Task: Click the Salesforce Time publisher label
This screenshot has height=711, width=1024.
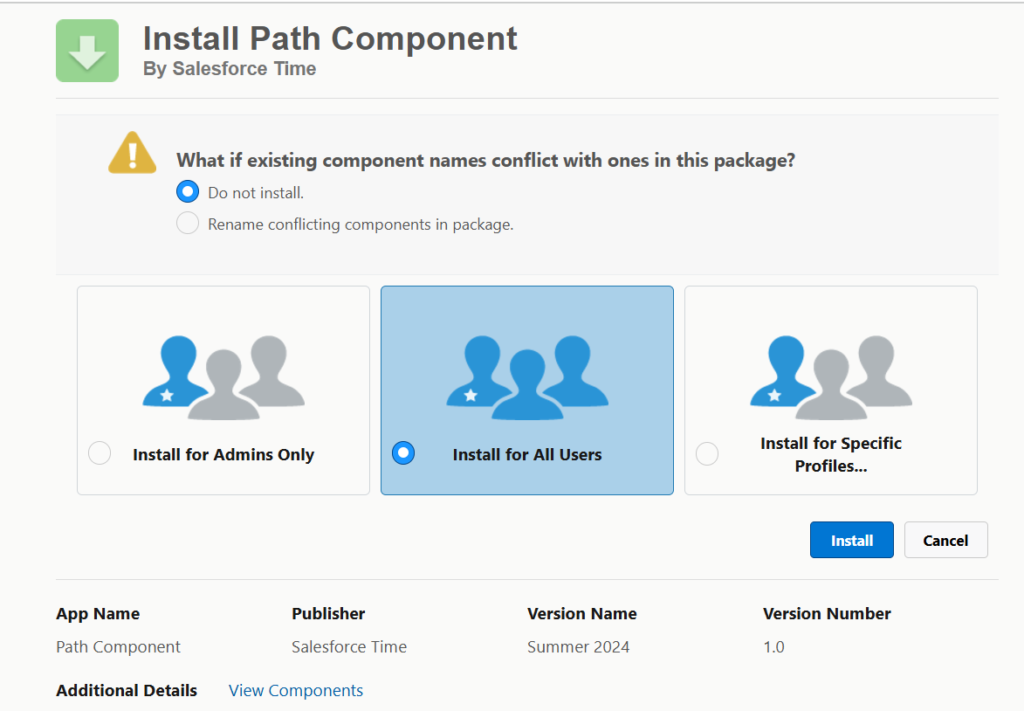Action: 349,647
